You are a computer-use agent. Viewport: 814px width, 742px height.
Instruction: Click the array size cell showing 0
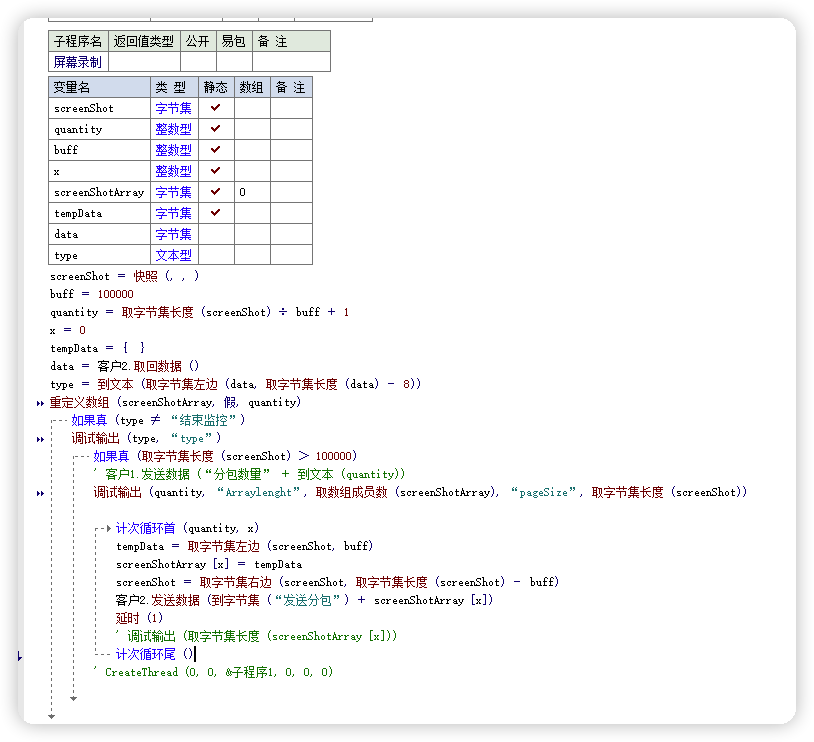click(252, 192)
